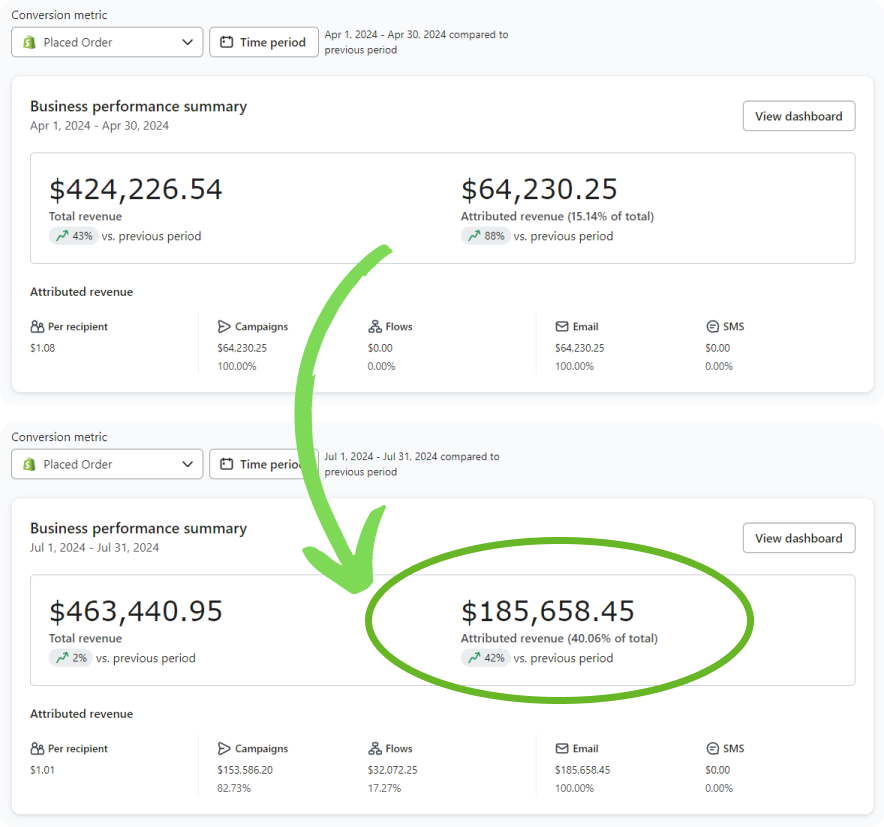Image resolution: width=884 pixels, height=827 pixels.
Task: Open View dashboard in the July summary
Action: tap(798, 538)
